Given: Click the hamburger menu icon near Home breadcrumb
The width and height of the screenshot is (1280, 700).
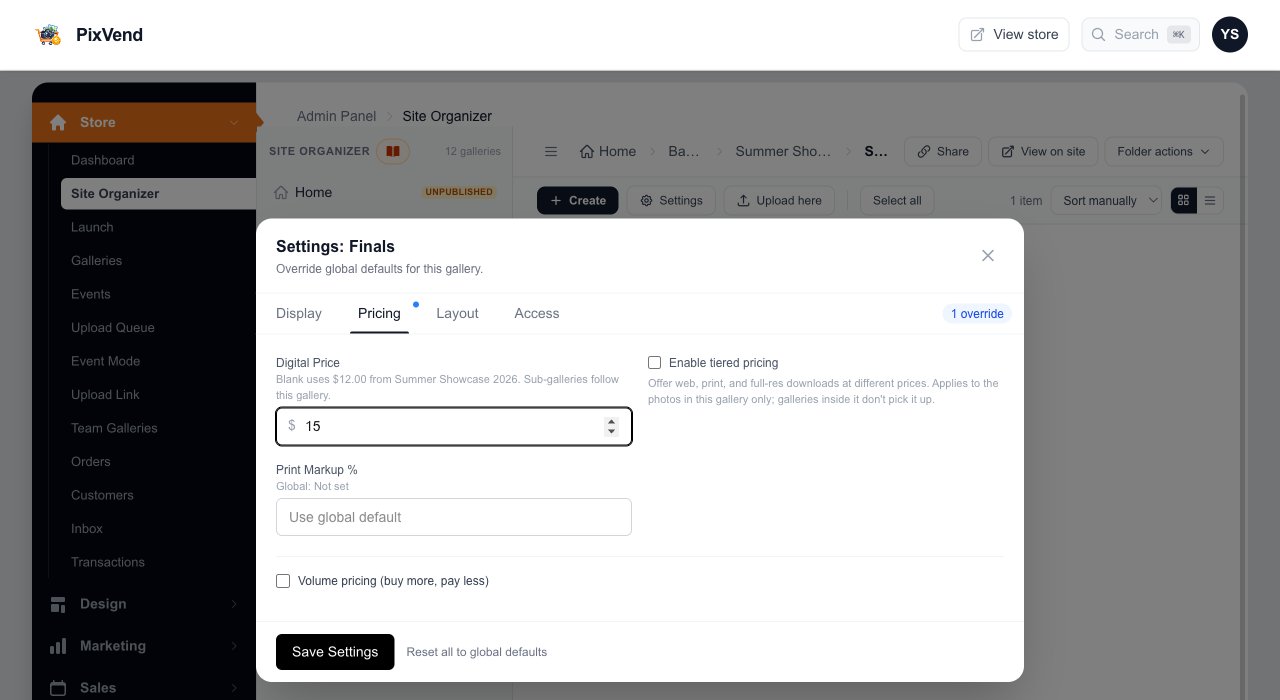Looking at the screenshot, I should click(550, 152).
